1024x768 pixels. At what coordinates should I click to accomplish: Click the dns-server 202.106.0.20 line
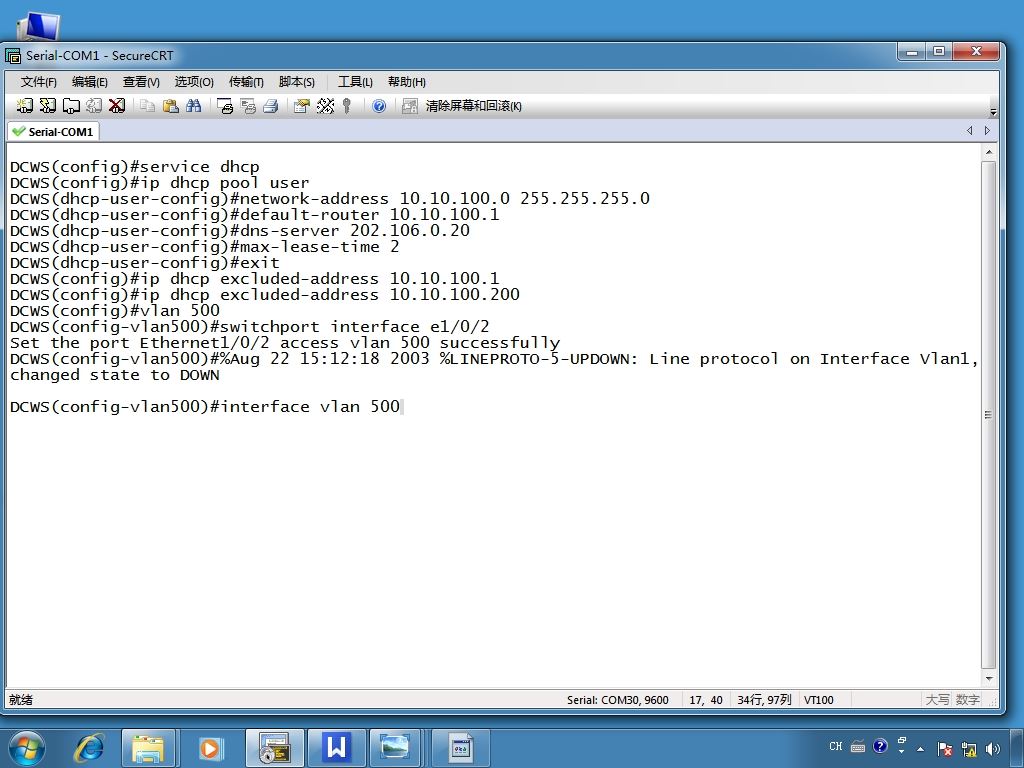[x=240, y=231]
